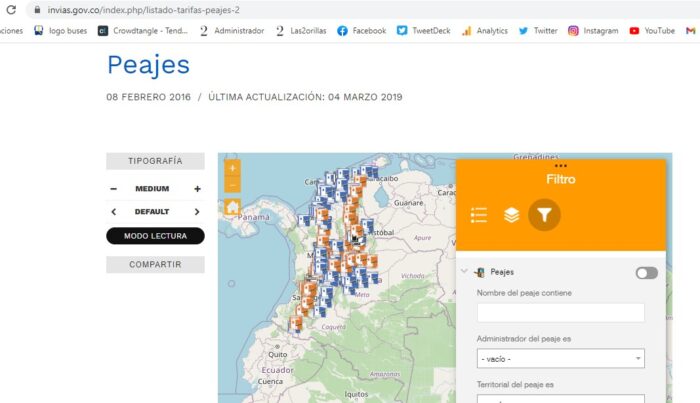Screen dimensions: 700x403
Task: Open Territorial del peaje dropdown
Action: click(x=561, y=399)
